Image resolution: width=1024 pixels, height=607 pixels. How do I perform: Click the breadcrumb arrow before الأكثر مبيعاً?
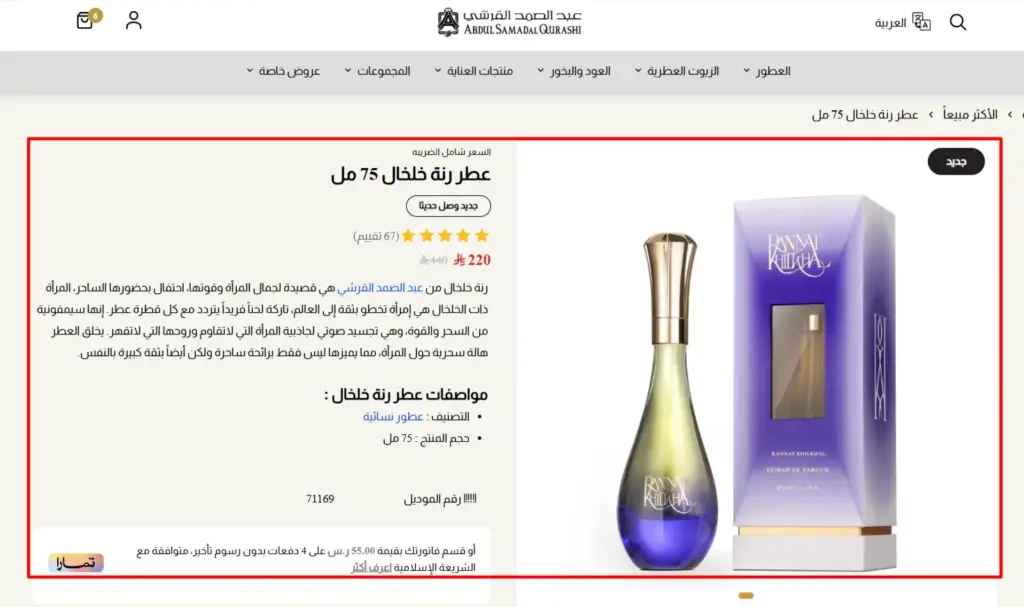point(1010,114)
